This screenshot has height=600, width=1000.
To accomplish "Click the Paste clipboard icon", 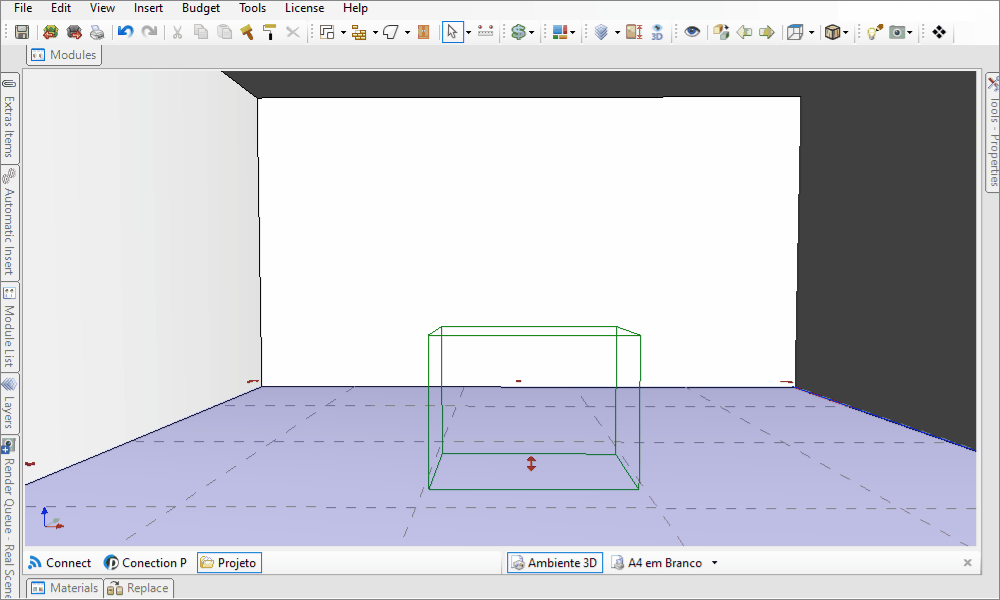I will pyautogui.click(x=224, y=32).
